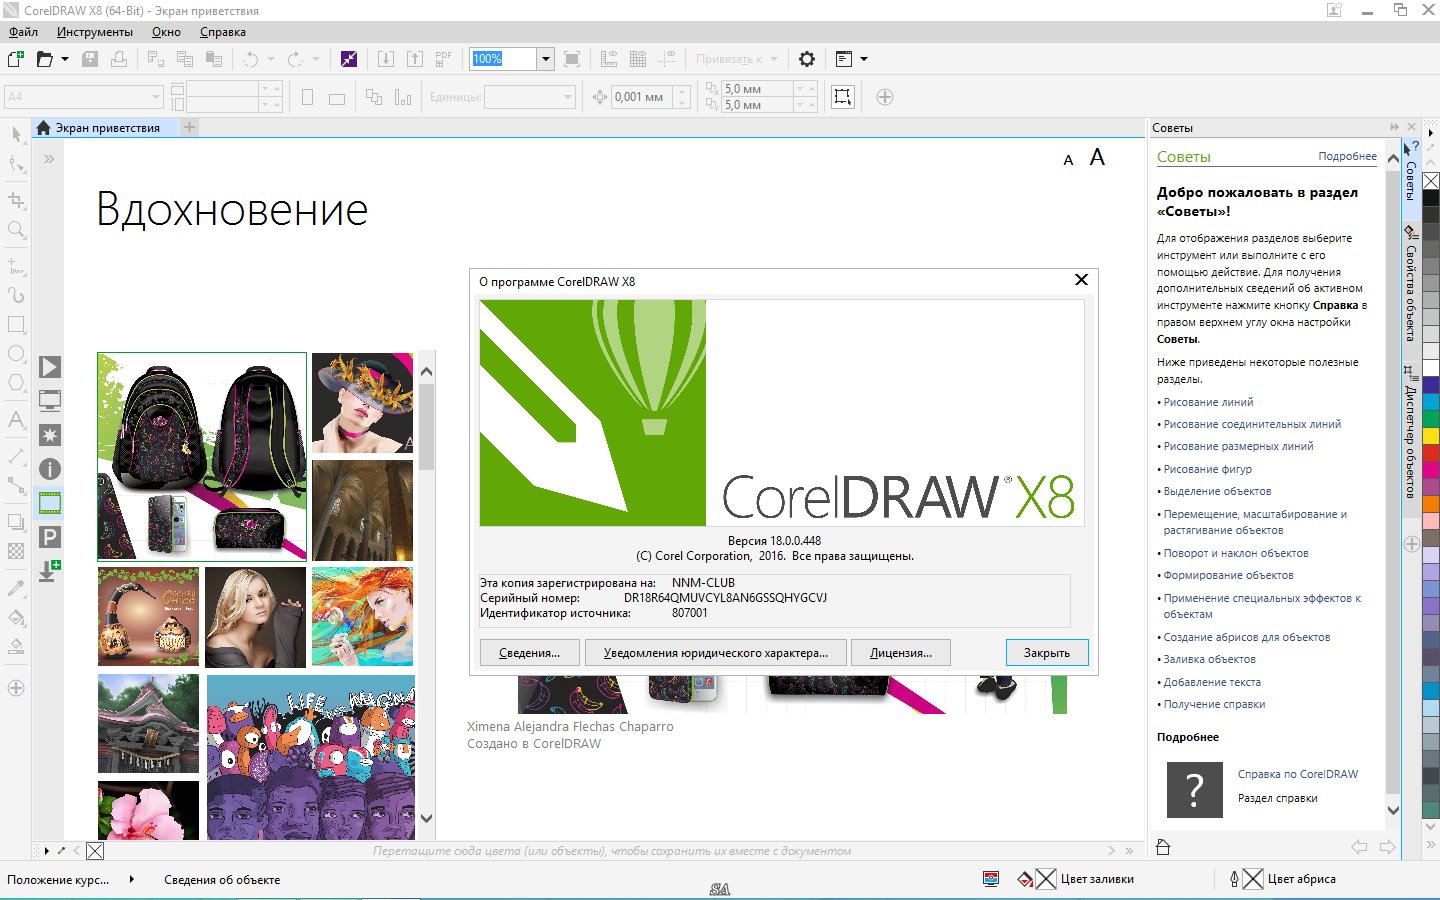1440x900 pixels.
Task: Click the What's New star icon
Action: (50, 435)
